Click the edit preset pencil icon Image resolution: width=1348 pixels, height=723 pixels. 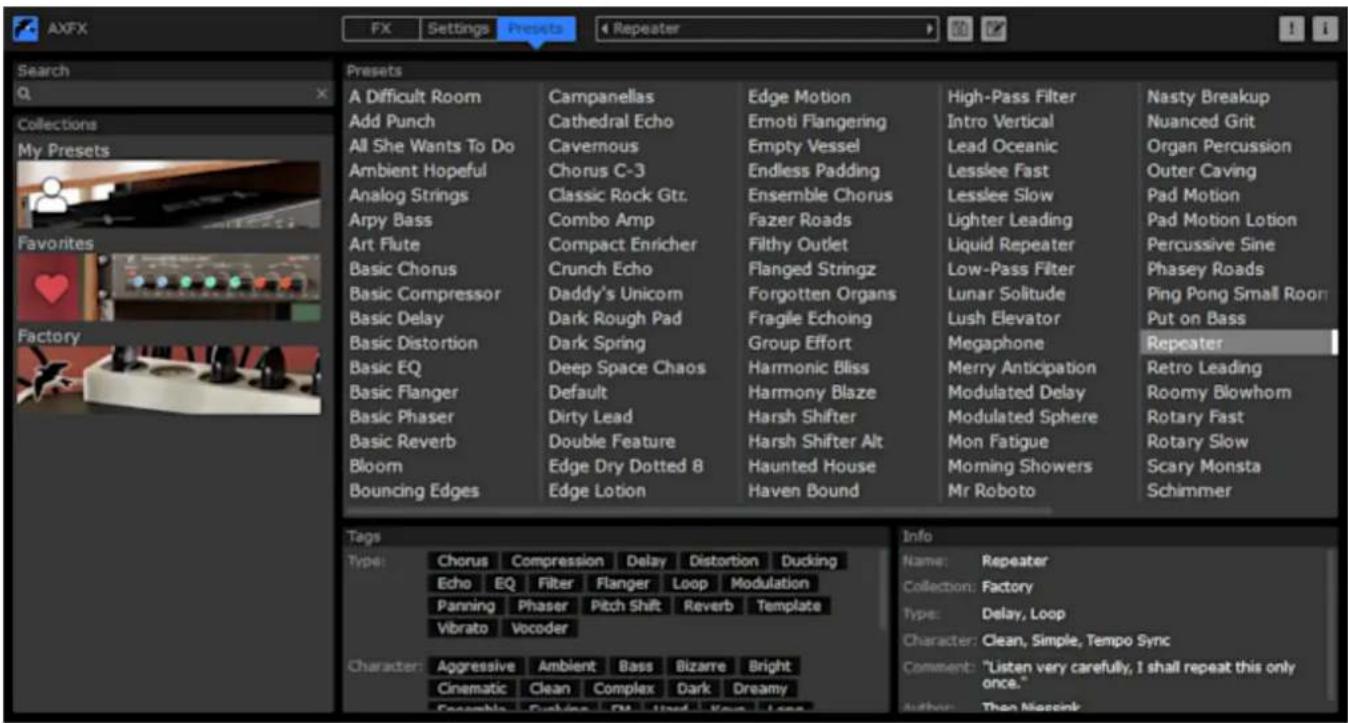(993, 30)
